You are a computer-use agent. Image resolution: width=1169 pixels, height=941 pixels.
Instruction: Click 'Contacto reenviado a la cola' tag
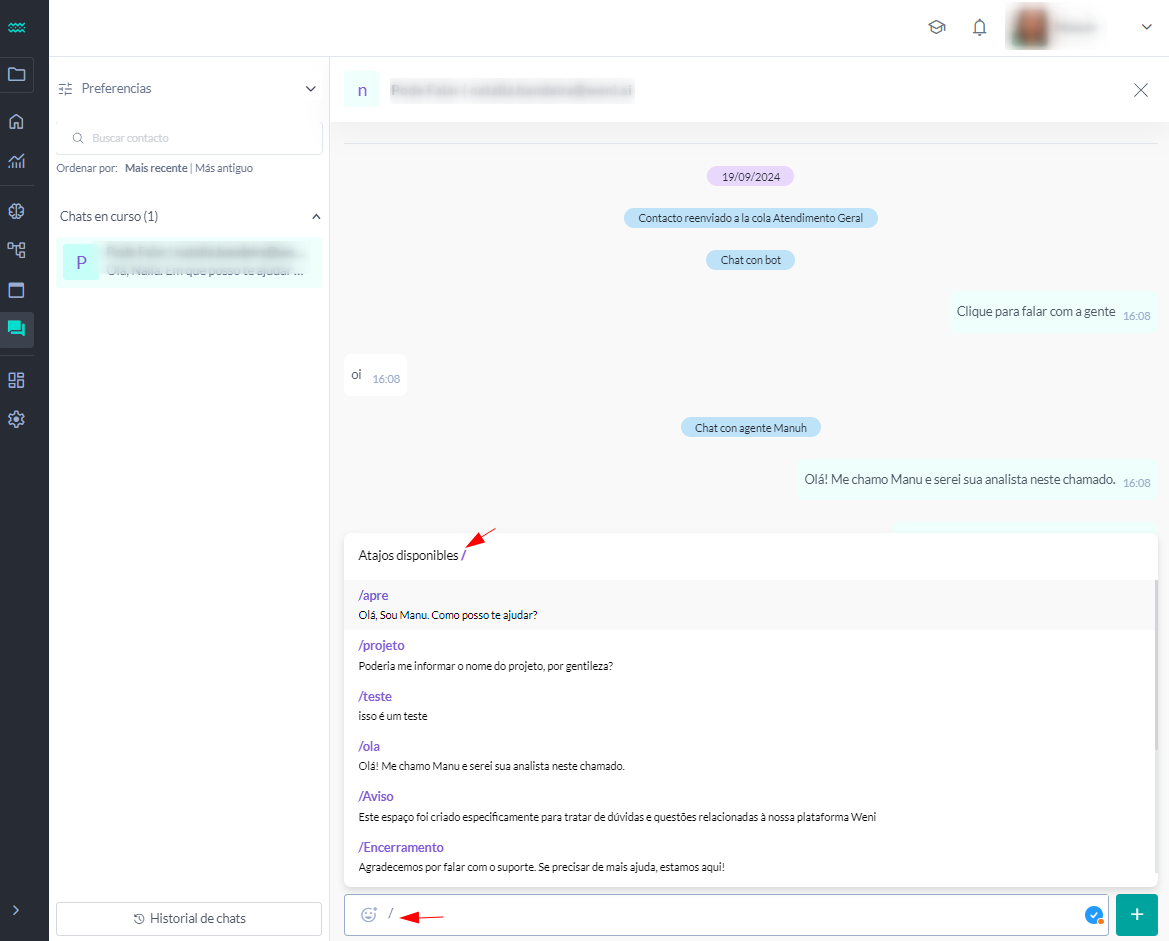[751, 218]
